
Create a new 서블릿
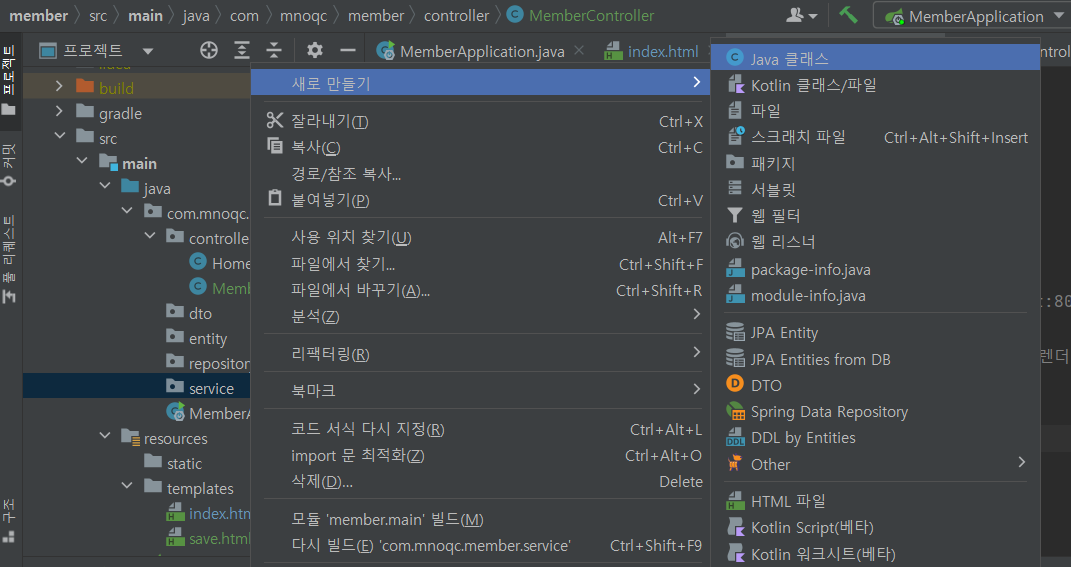876,189
